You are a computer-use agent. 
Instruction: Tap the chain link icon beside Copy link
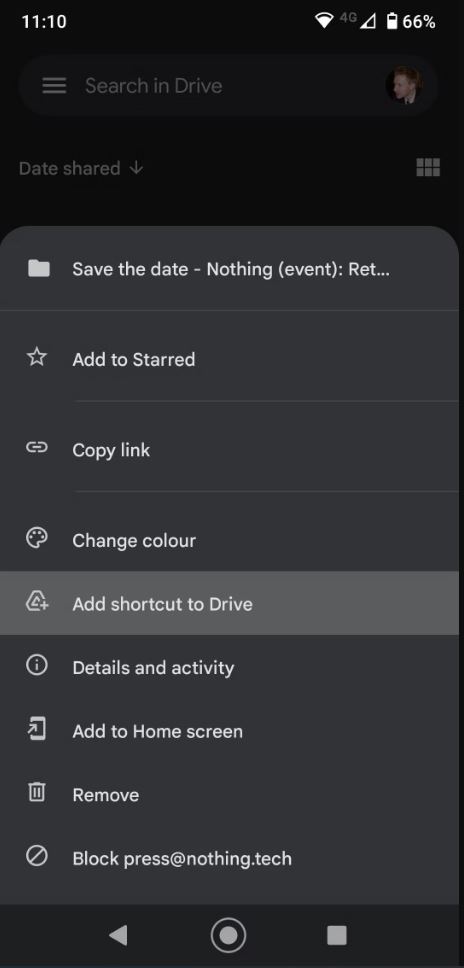[37, 448]
